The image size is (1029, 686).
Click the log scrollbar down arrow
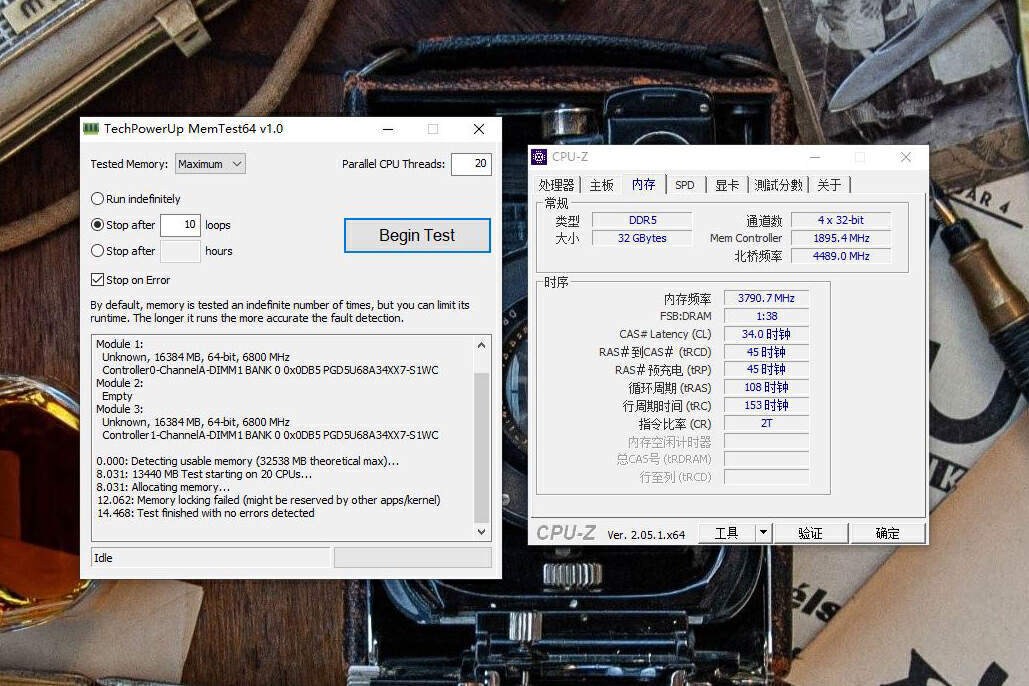[482, 532]
